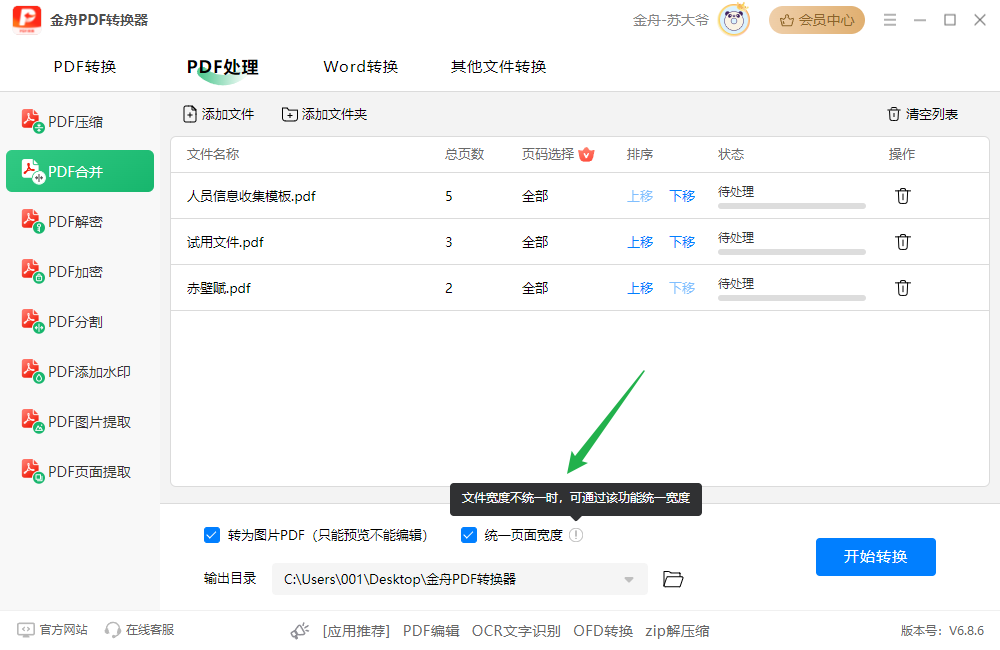Click the 官方网站 monitor icon
The height and width of the screenshot is (650, 1000).
[26, 630]
